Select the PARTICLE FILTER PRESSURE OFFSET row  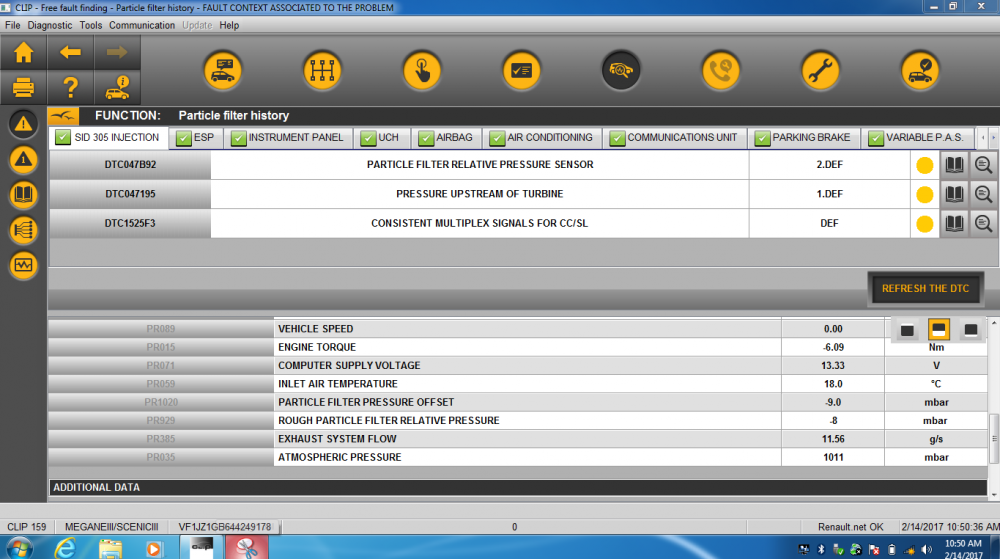(518, 402)
